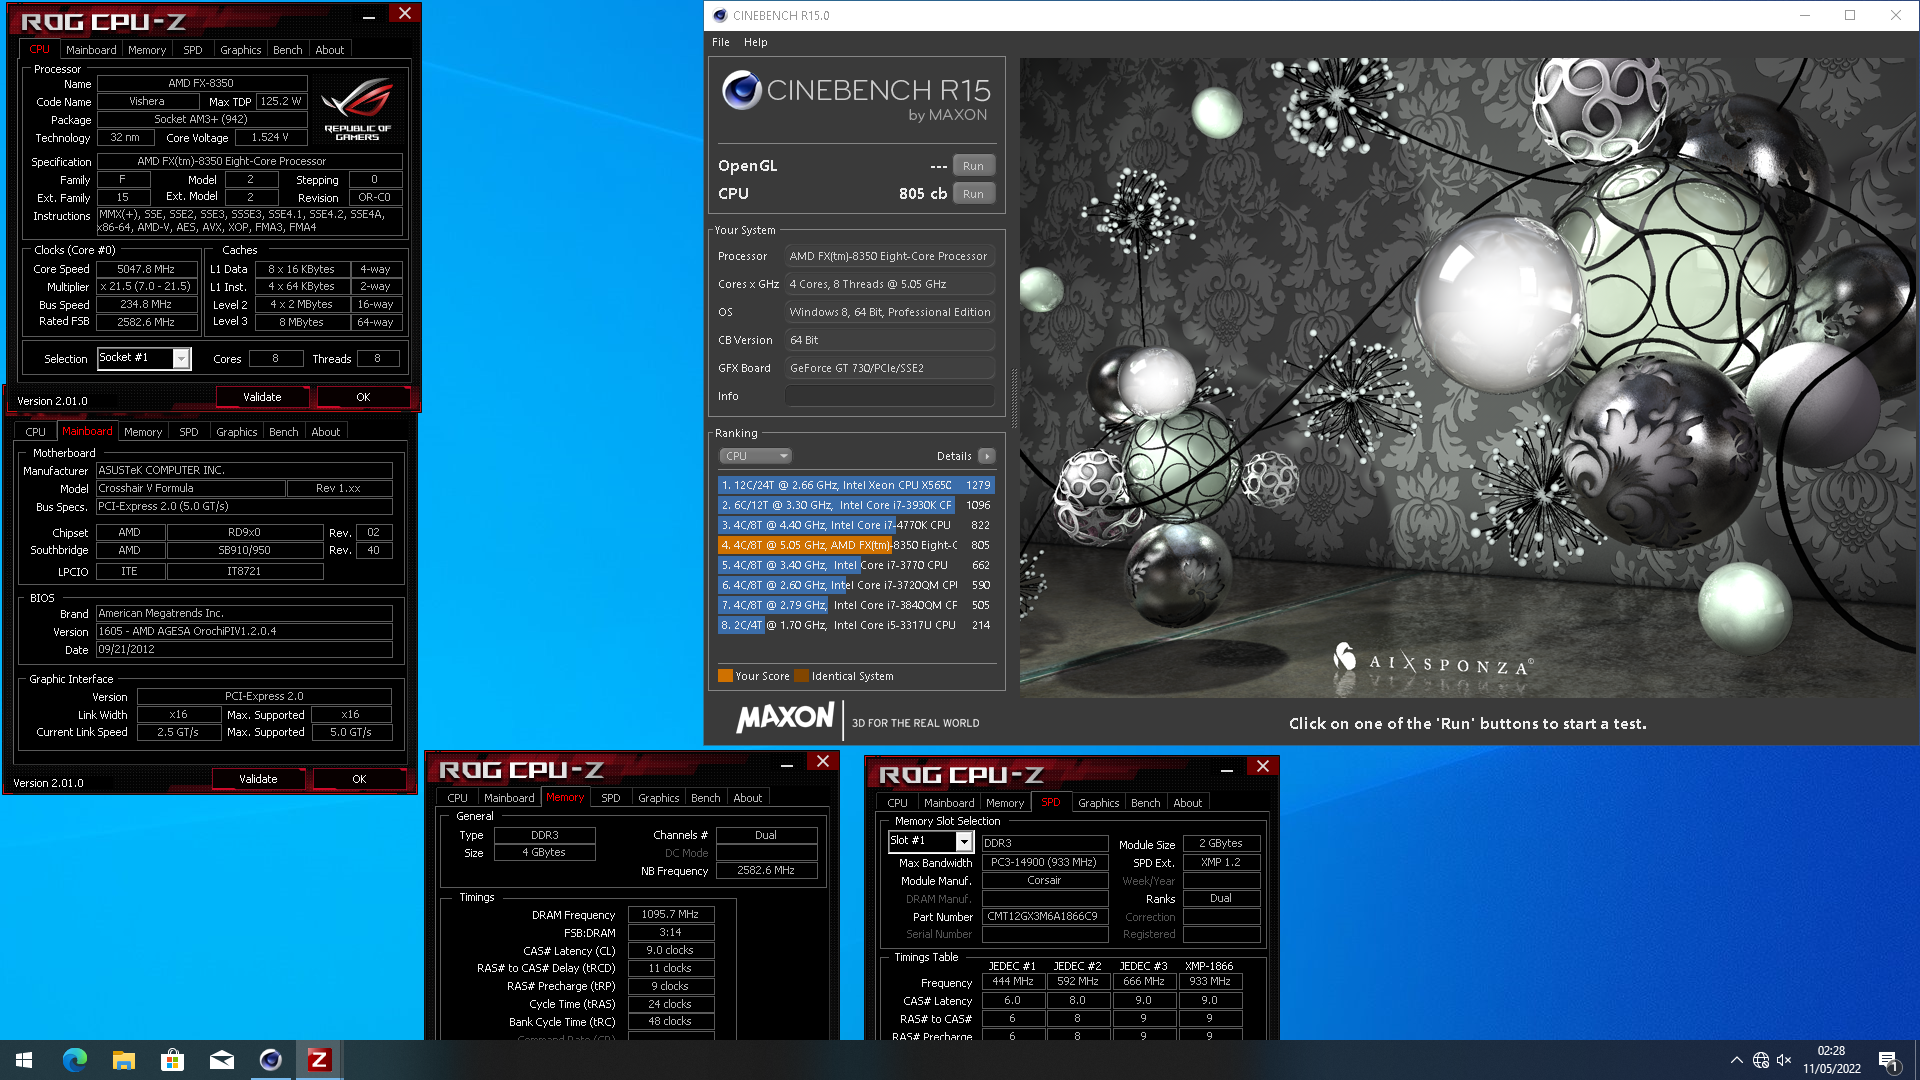Select the Core i7-4770K ranking row
The height and width of the screenshot is (1080, 1920).
pyautogui.click(x=856, y=525)
